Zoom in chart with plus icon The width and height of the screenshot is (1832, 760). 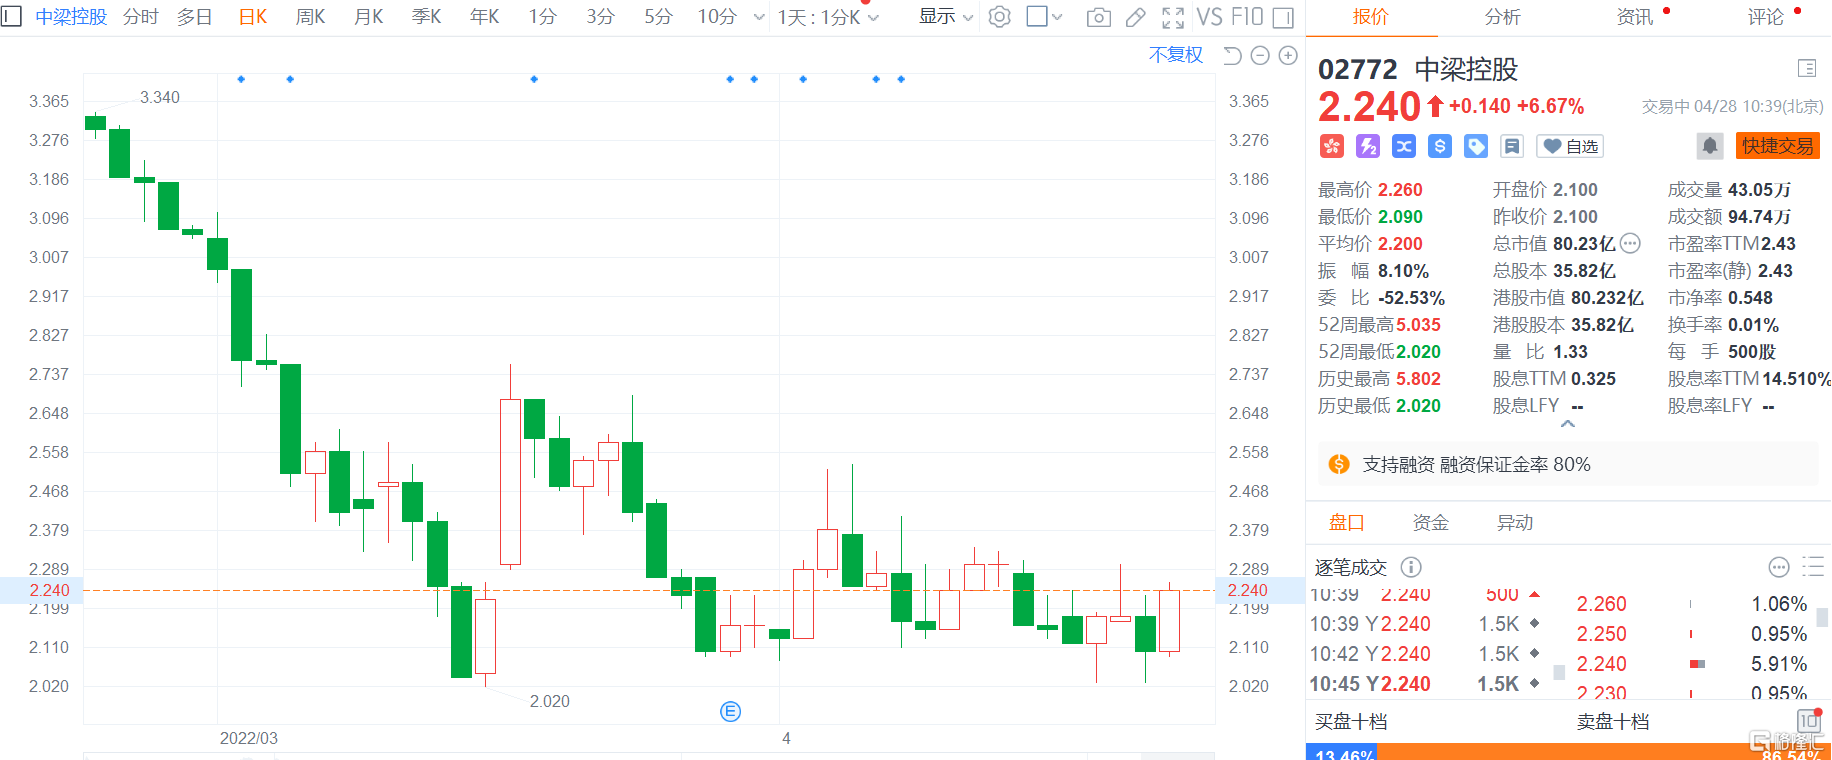click(1288, 56)
